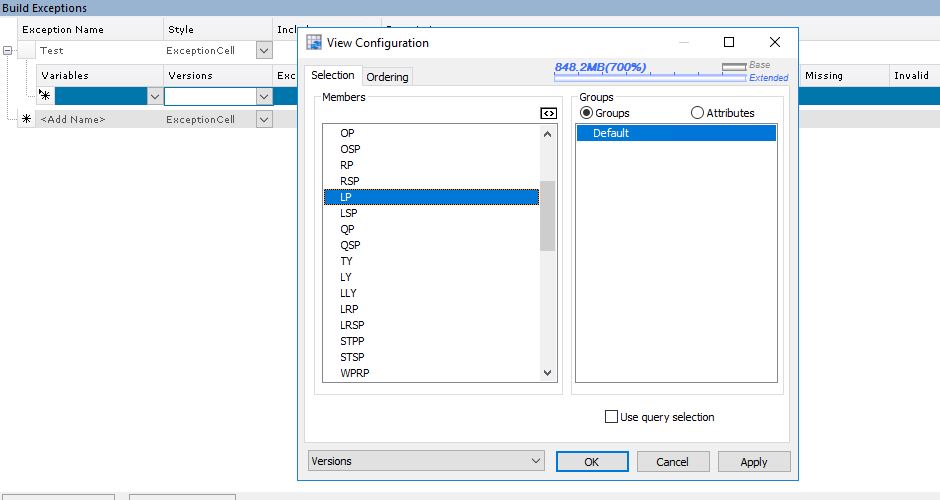
Task: Open Style dropdown for Add Name row
Action: point(264,119)
